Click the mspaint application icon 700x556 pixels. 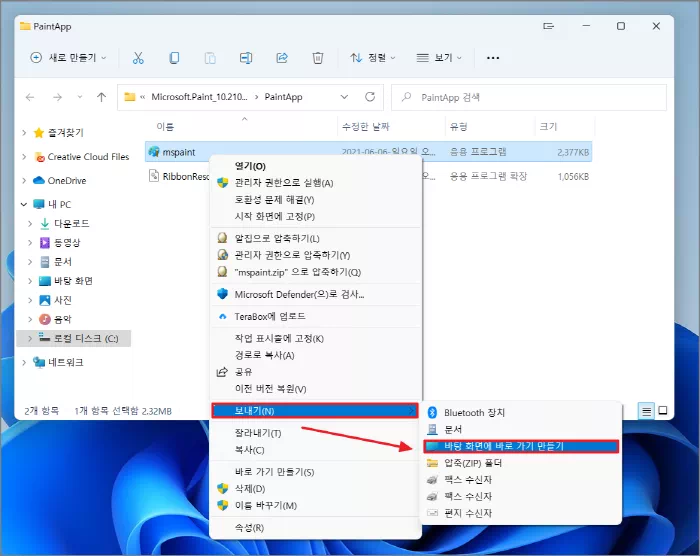coord(154,152)
